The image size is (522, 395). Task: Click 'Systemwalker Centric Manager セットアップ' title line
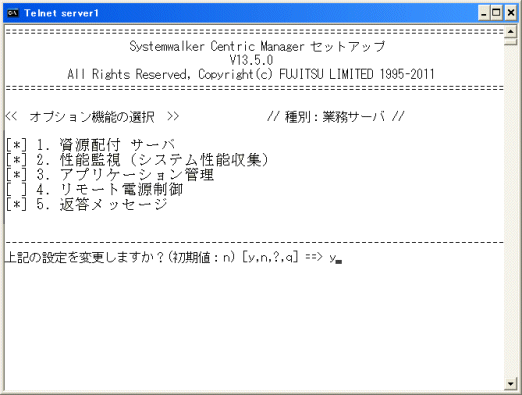click(257, 46)
